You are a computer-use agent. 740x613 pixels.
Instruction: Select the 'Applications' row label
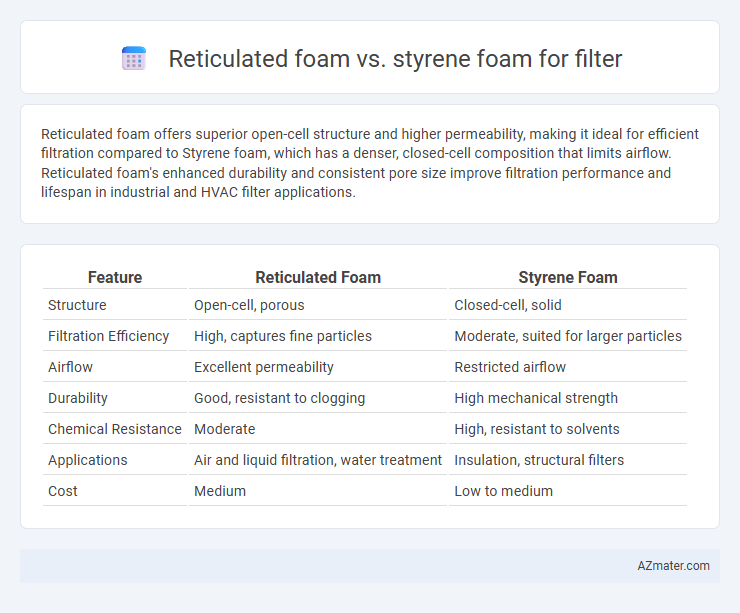(88, 460)
